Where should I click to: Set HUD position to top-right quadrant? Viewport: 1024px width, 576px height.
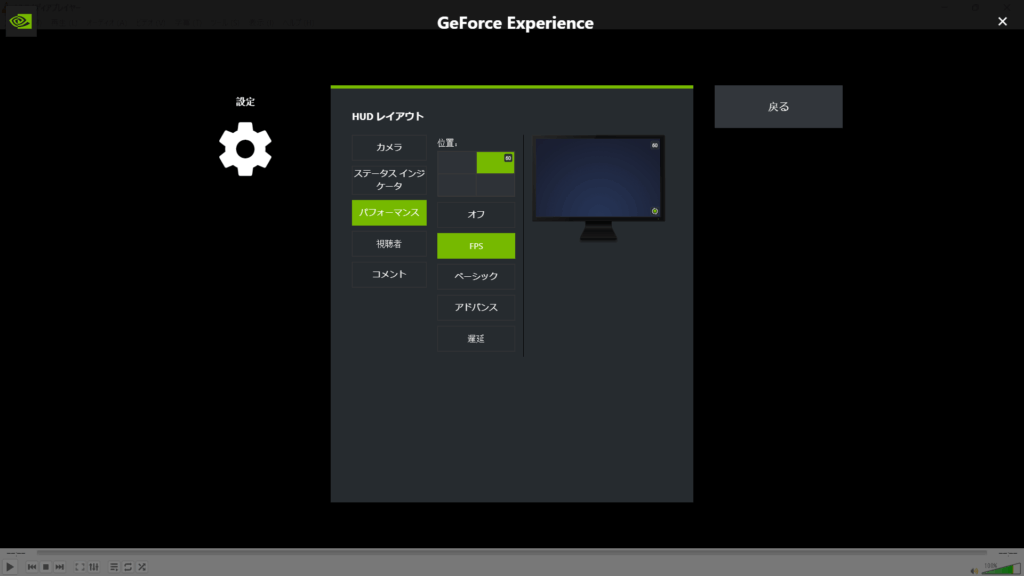tap(495, 163)
